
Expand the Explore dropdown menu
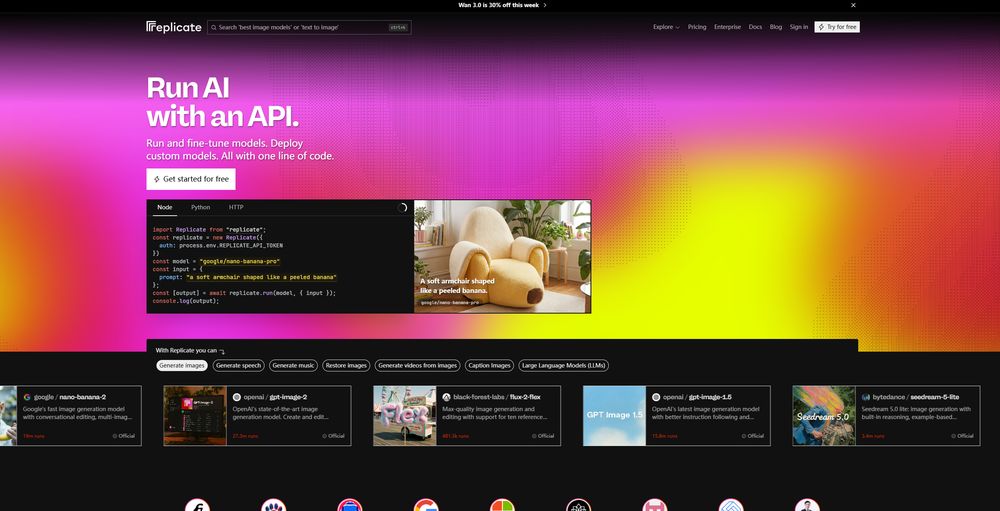pyautogui.click(x=666, y=27)
